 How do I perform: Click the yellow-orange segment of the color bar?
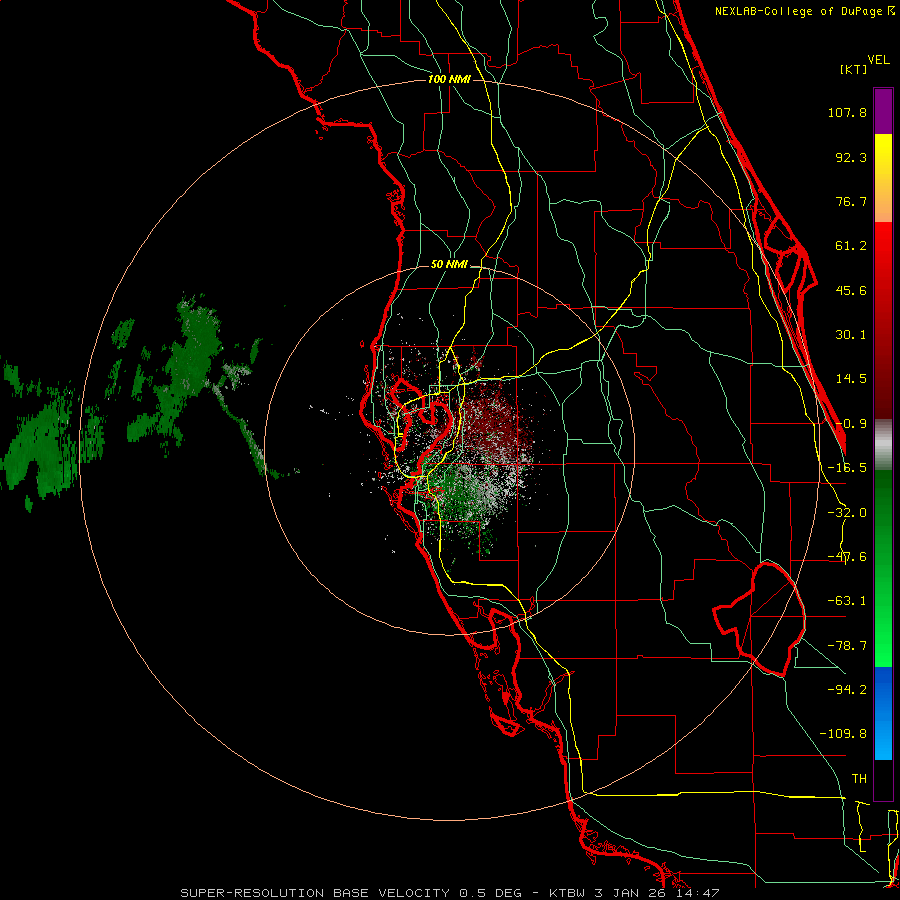pos(883,178)
